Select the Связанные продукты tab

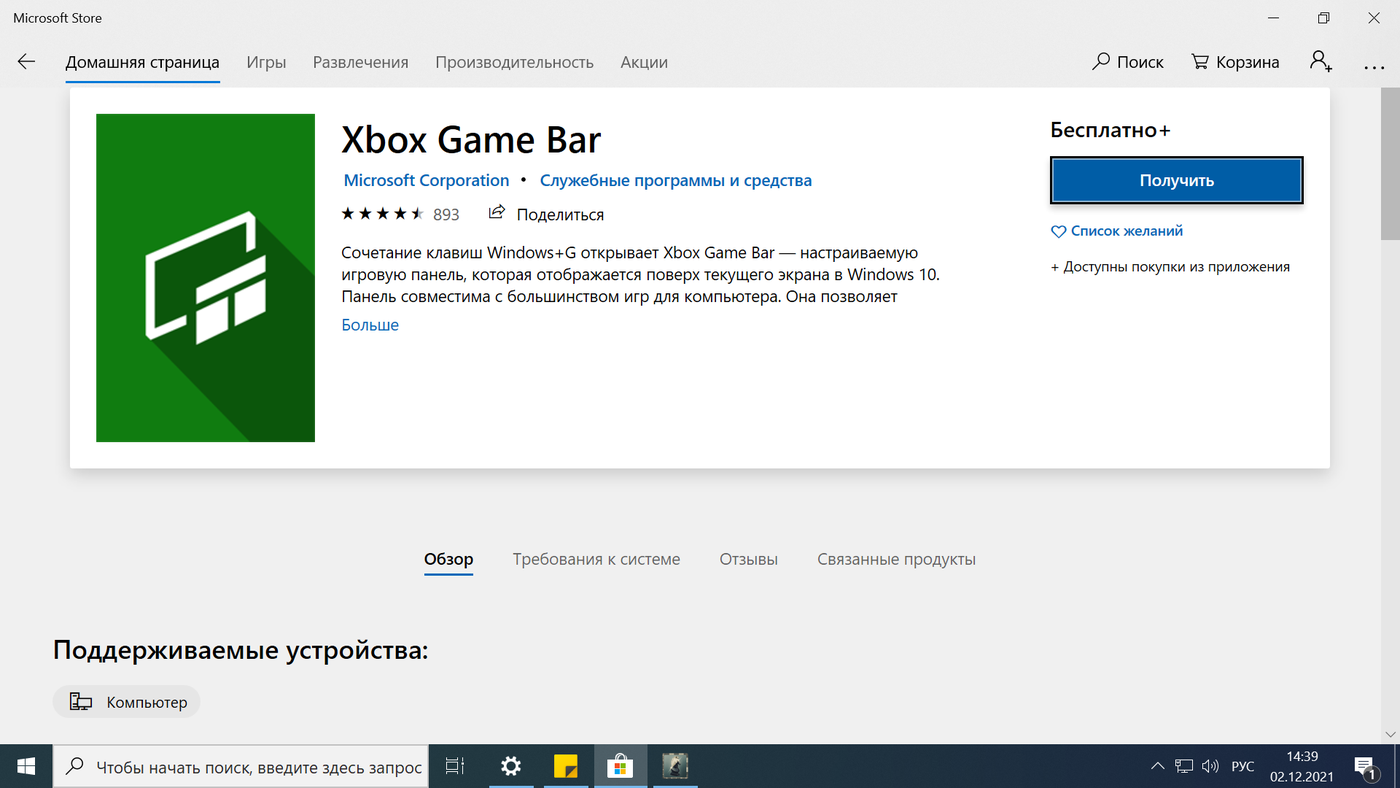(x=897, y=560)
